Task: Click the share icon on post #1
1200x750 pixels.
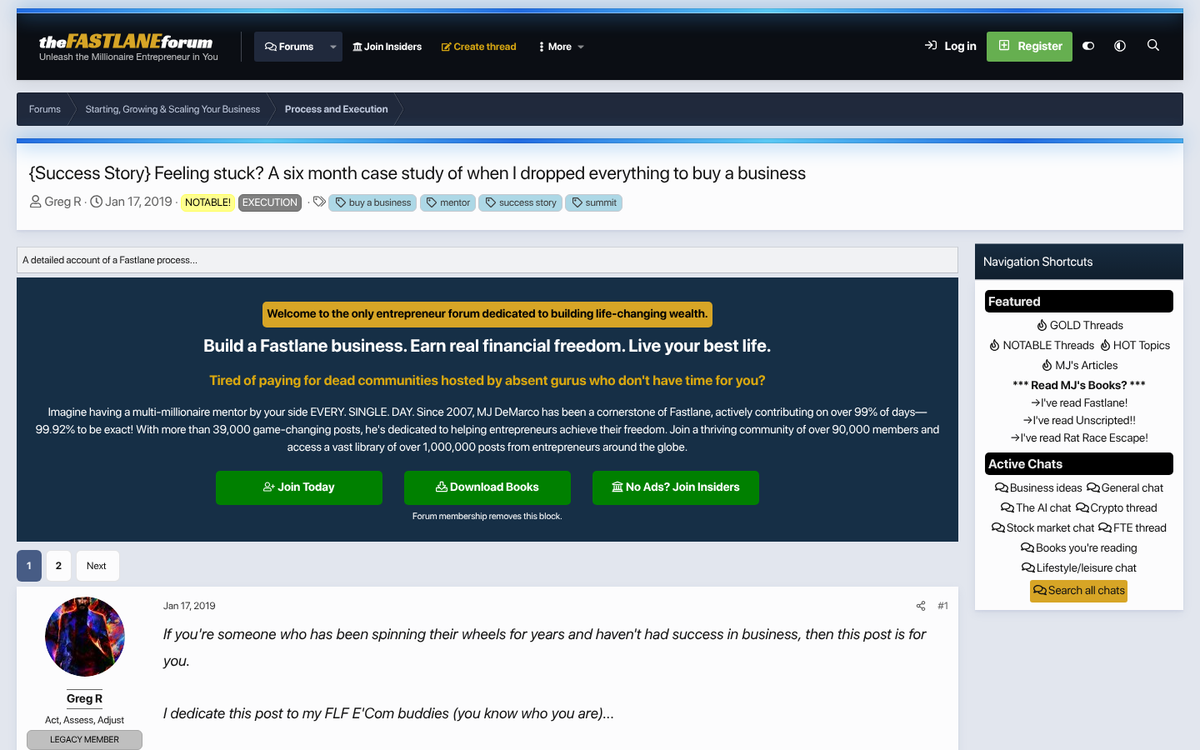Action: point(920,605)
